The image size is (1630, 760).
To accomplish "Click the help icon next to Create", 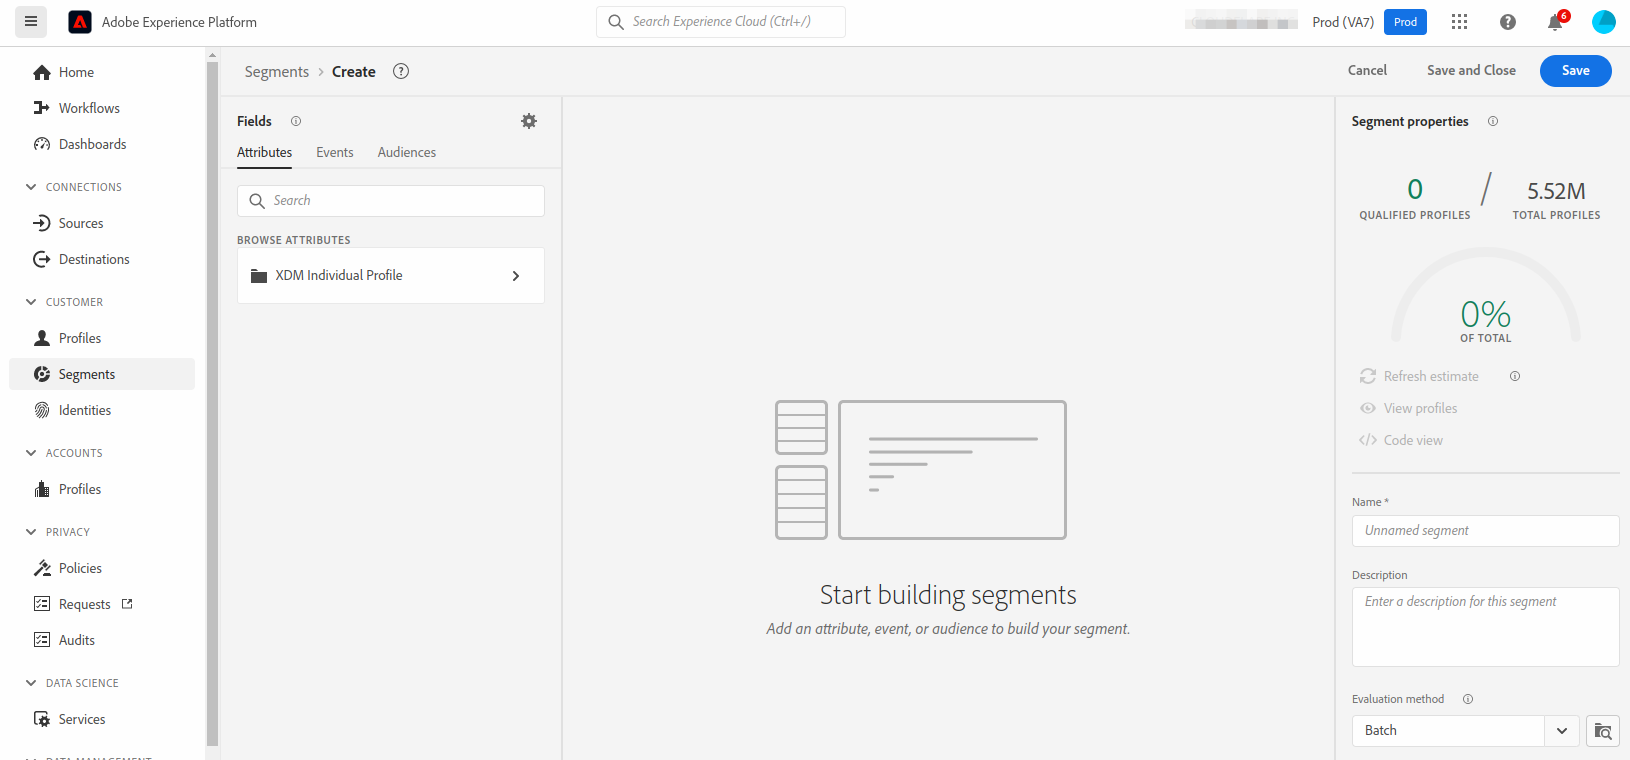I will click(x=401, y=71).
